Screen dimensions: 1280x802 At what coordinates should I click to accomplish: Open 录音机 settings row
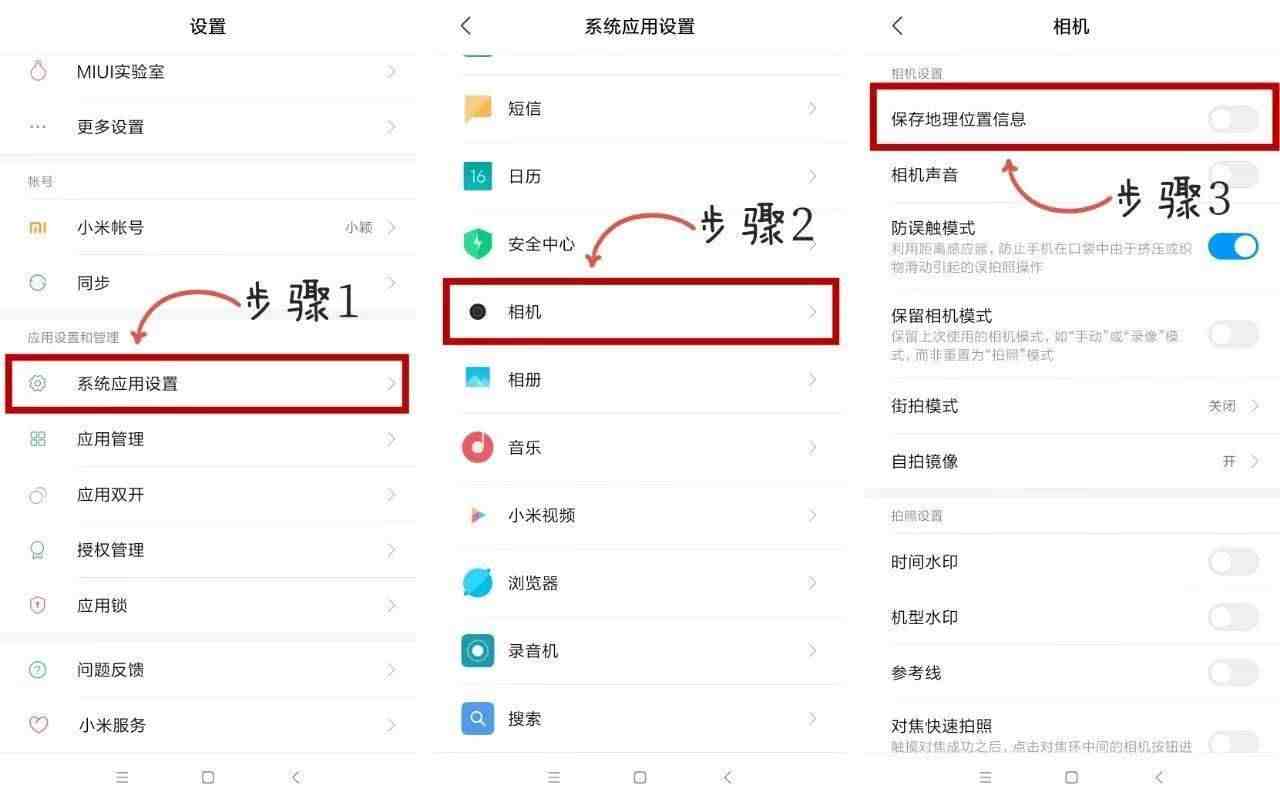click(x=641, y=651)
